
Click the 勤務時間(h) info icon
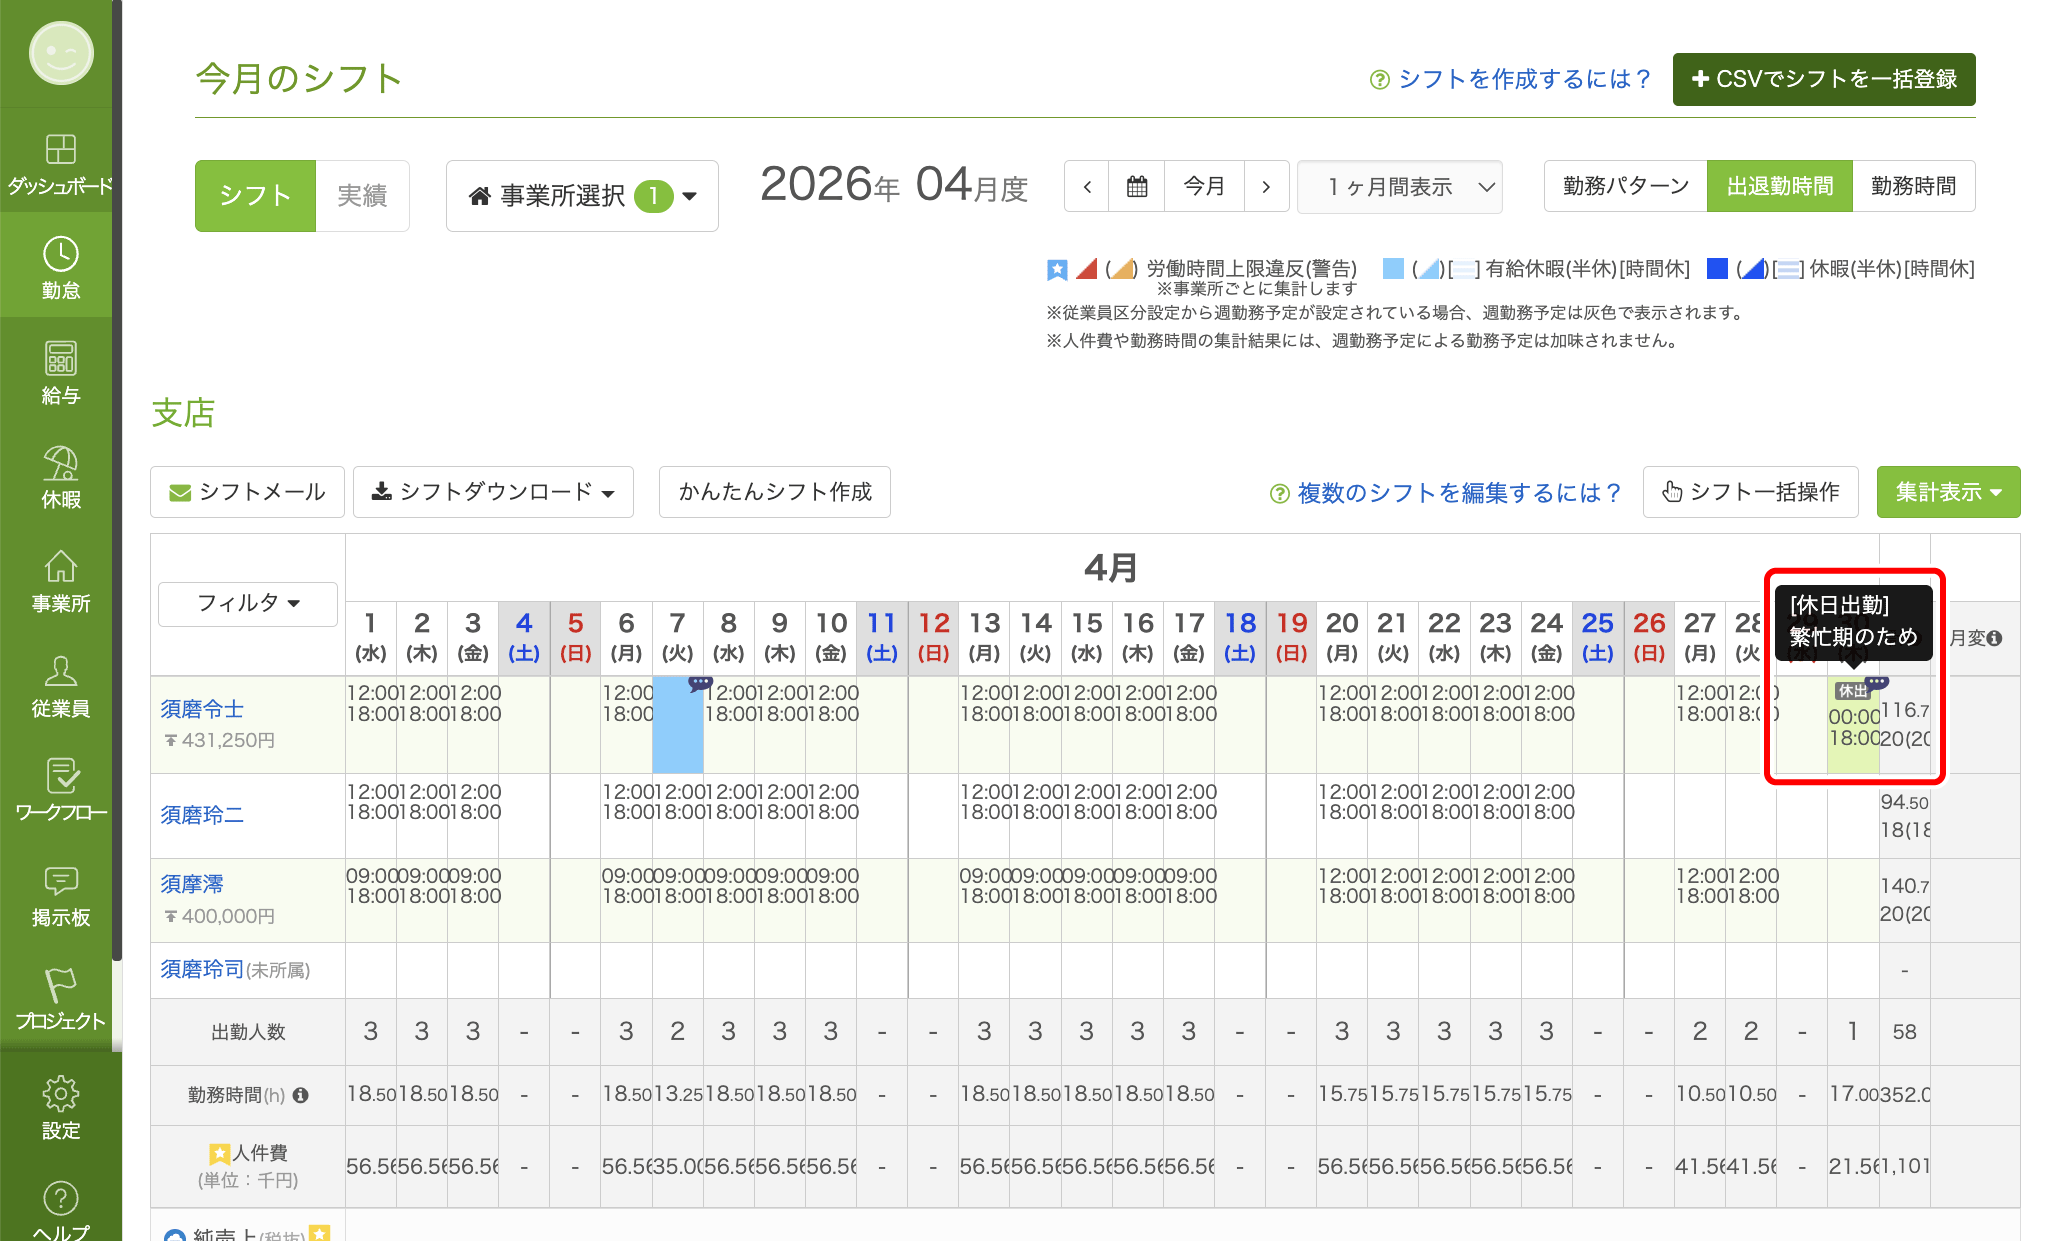pyautogui.click(x=300, y=1095)
